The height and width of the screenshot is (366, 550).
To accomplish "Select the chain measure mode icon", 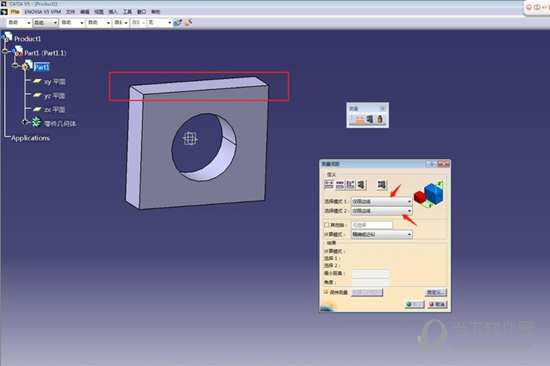I will [x=340, y=185].
